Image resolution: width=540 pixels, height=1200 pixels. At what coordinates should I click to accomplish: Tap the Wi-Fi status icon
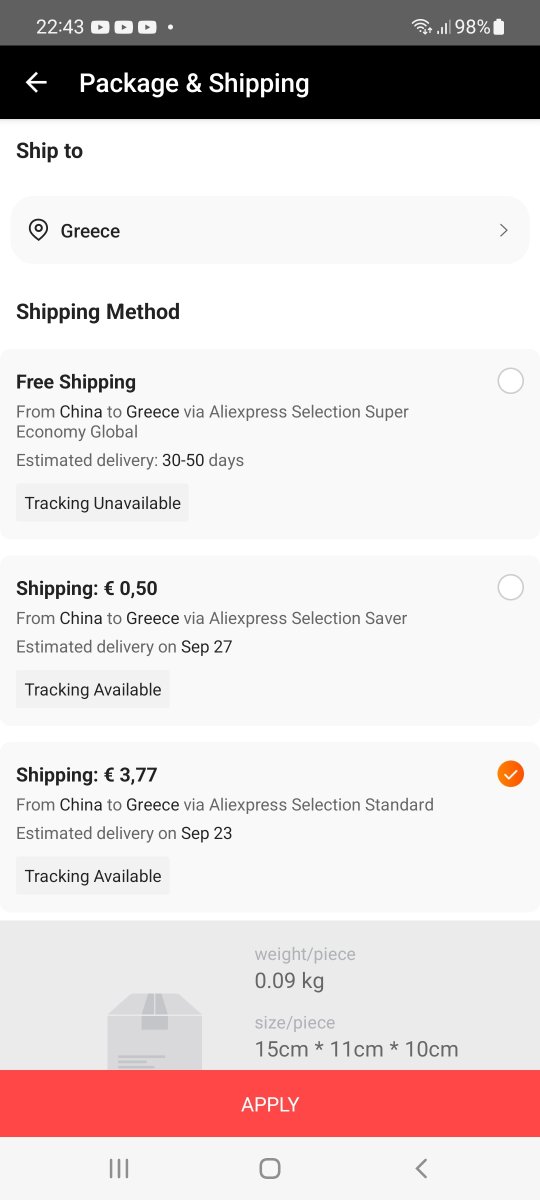click(421, 27)
